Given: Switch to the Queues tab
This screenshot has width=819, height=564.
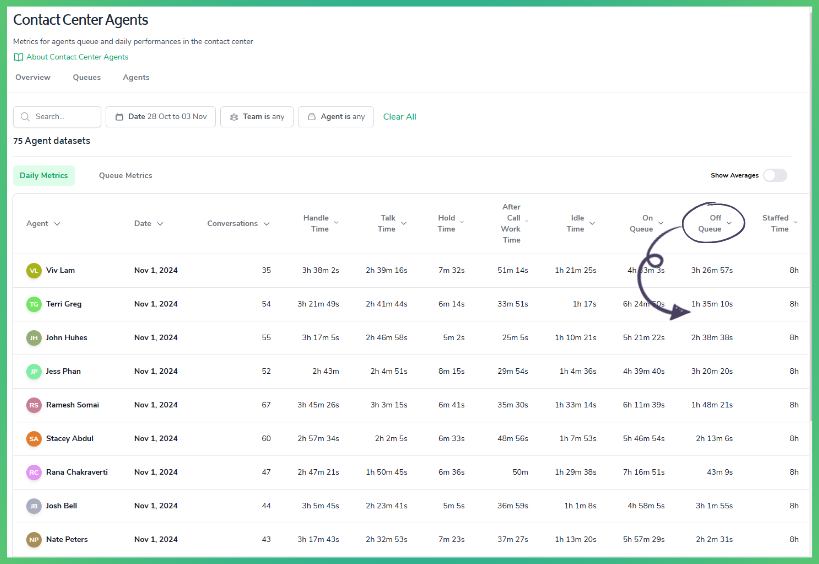Looking at the screenshot, I should click(x=87, y=77).
